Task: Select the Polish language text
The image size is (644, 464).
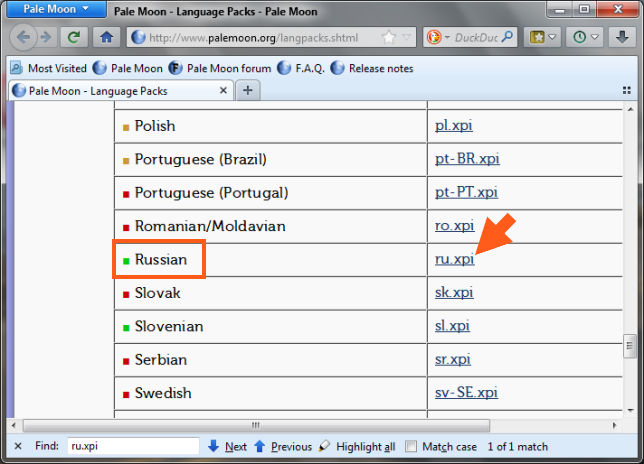Action: 155,126
